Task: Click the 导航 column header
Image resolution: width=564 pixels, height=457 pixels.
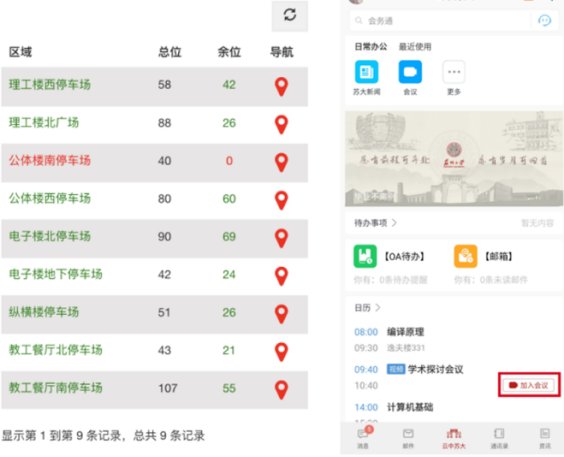Action: coord(282,52)
